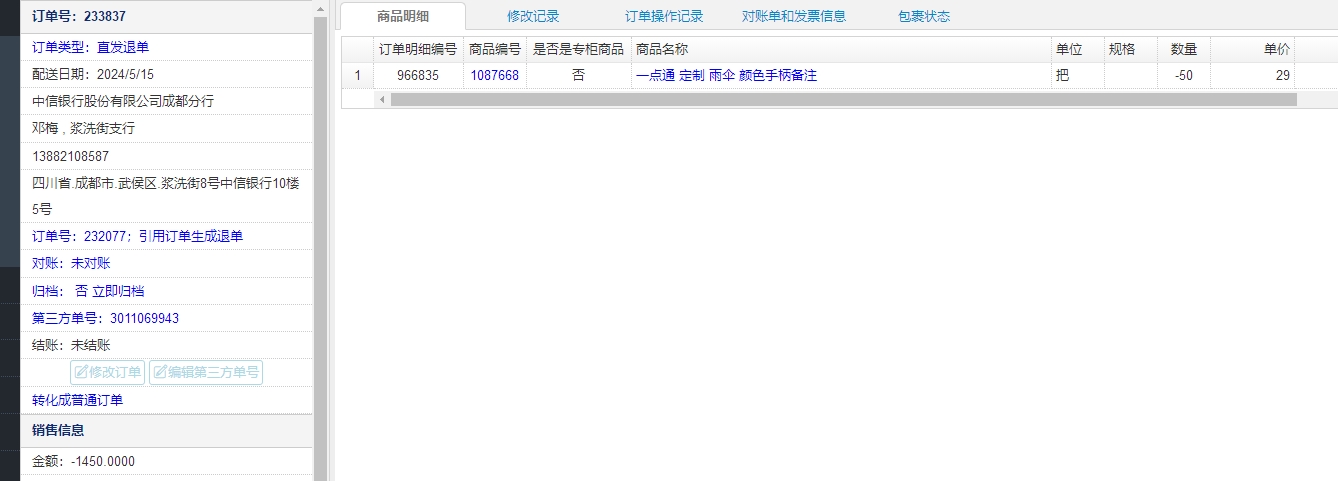The width and height of the screenshot is (1338, 481).
Task: Click the table scroll-left arrow
Action: pyautogui.click(x=381, y=99)
